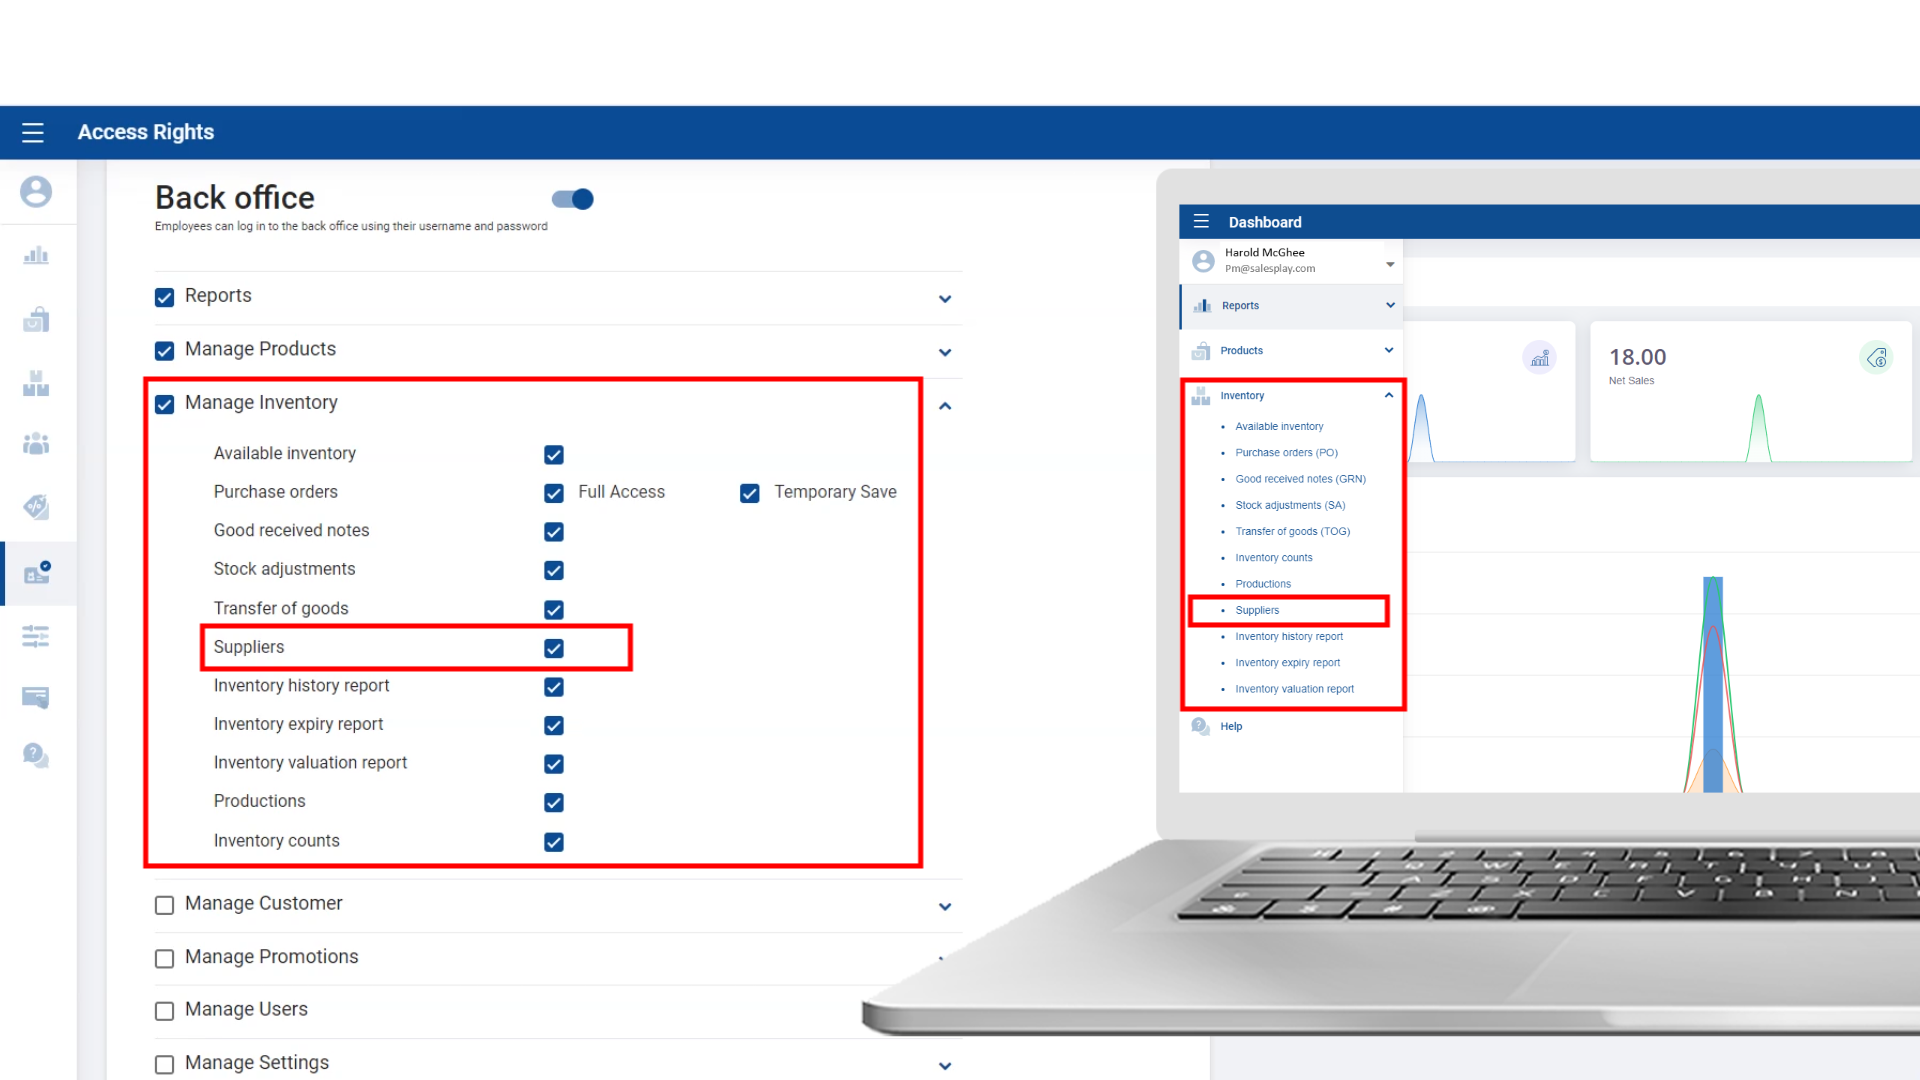The width and height of the screenshot is (1920, 1080).
Task: Open the reports bar chart sidebar icon
Action: 36,256
